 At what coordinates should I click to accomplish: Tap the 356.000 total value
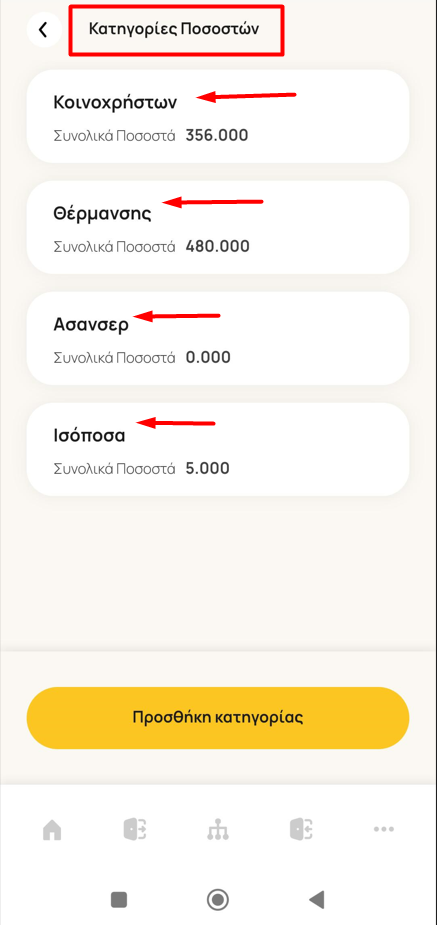click(x=216, y=136)
